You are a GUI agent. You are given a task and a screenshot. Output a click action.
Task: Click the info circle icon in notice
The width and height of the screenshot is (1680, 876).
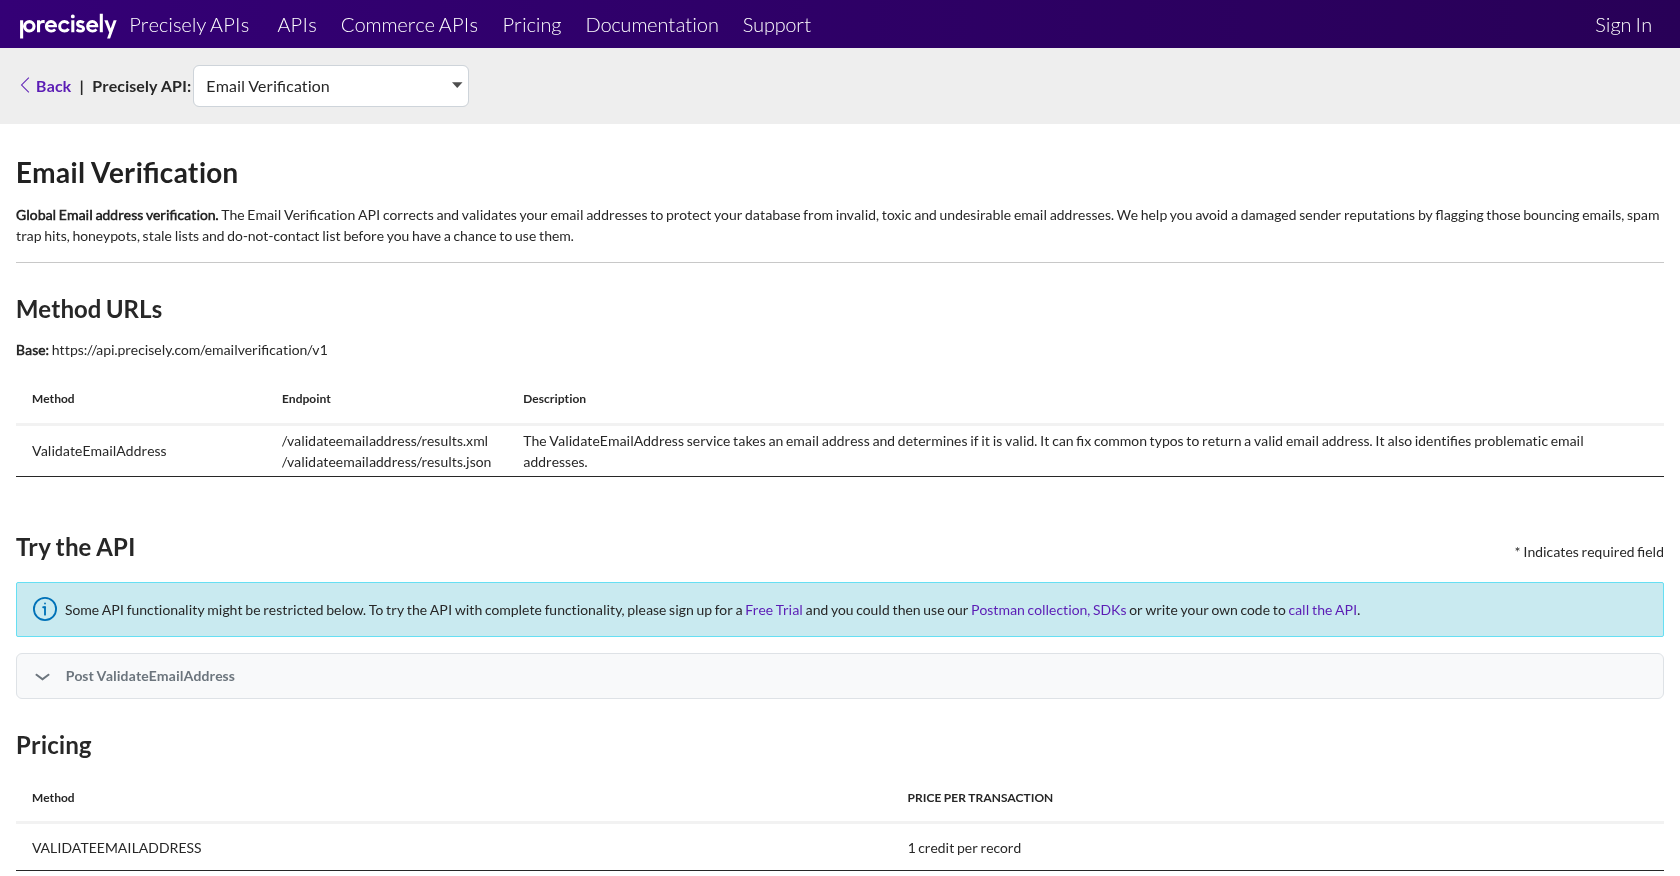coord(45,609)
